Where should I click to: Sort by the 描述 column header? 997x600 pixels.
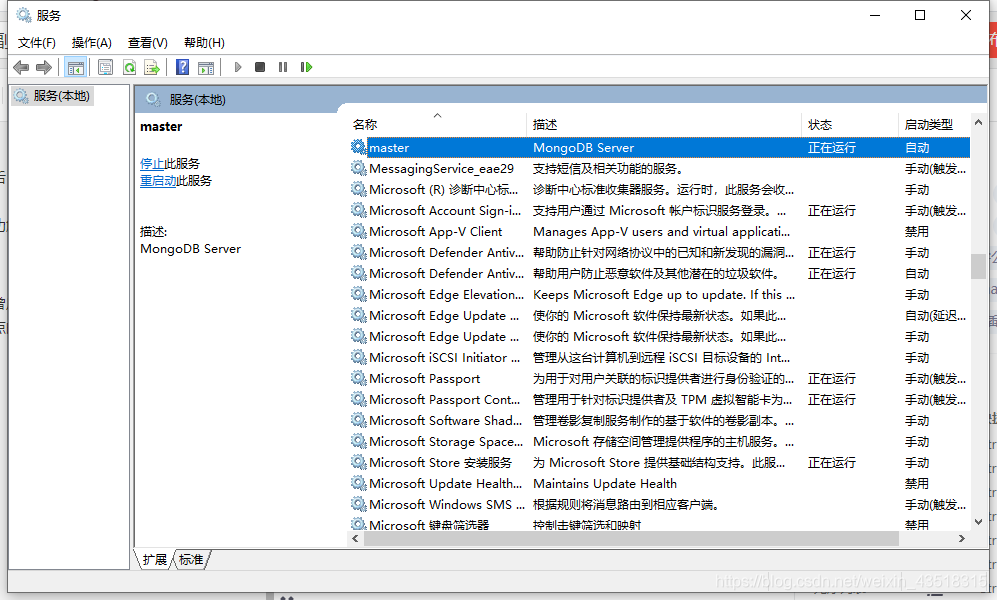pos(665,125)
